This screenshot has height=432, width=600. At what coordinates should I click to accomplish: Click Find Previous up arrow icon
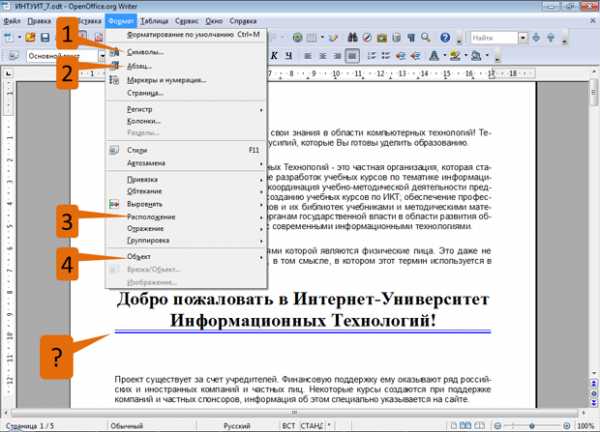551,37
